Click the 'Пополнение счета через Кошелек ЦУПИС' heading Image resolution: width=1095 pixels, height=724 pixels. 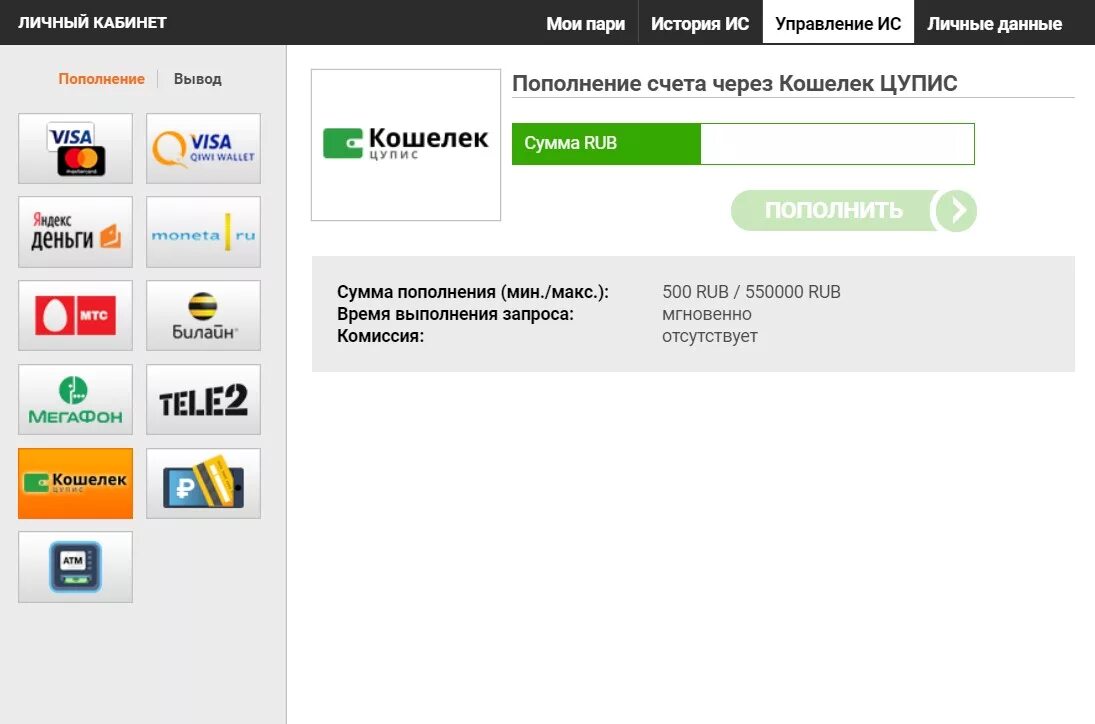click(x=735, y=83)
